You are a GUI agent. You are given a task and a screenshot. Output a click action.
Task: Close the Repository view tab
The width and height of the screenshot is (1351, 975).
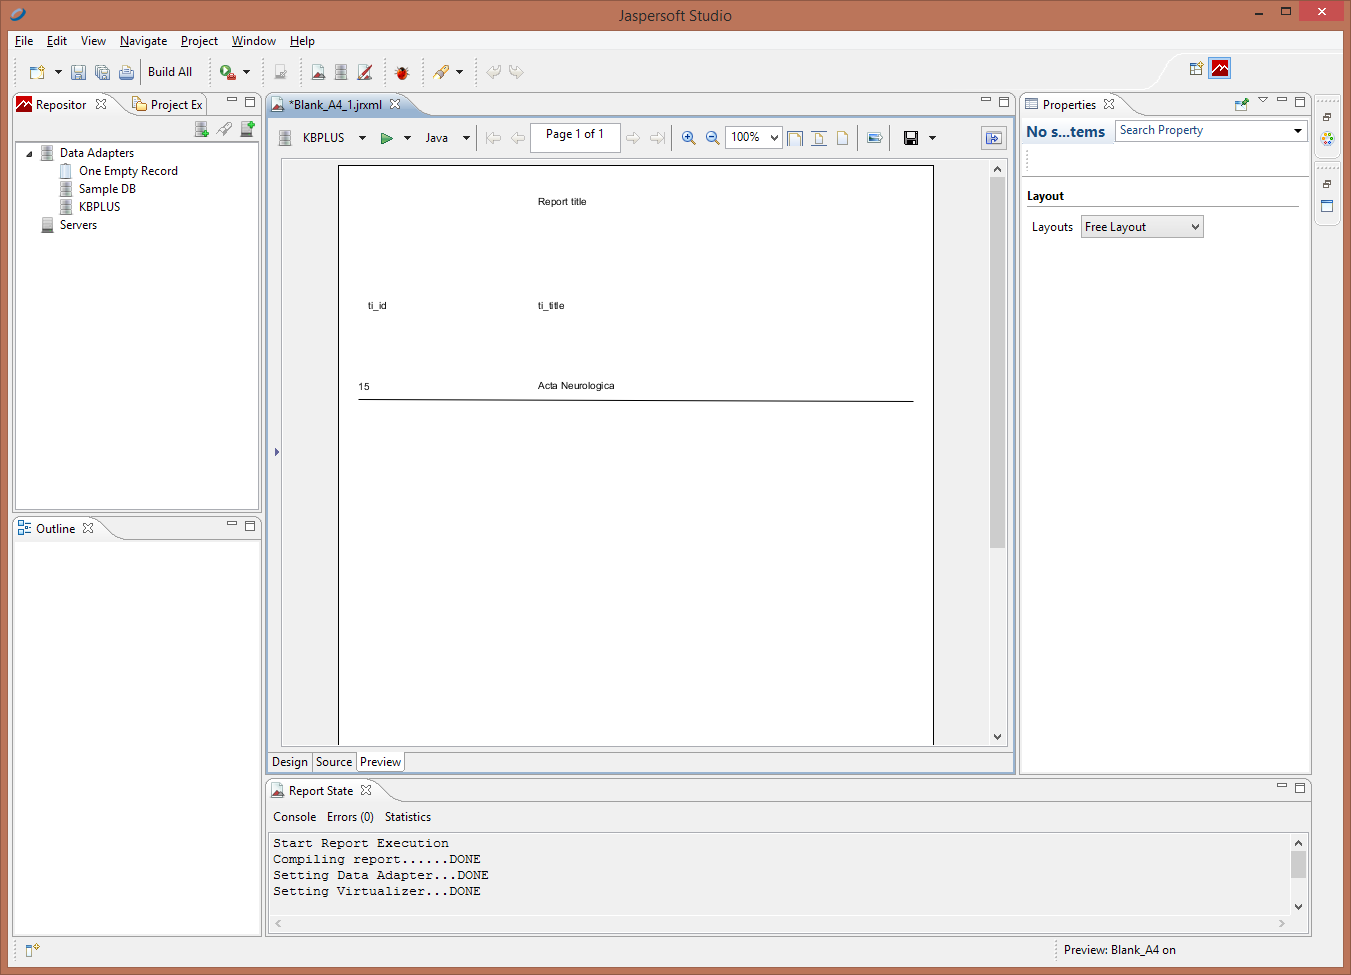coord(101,104)
